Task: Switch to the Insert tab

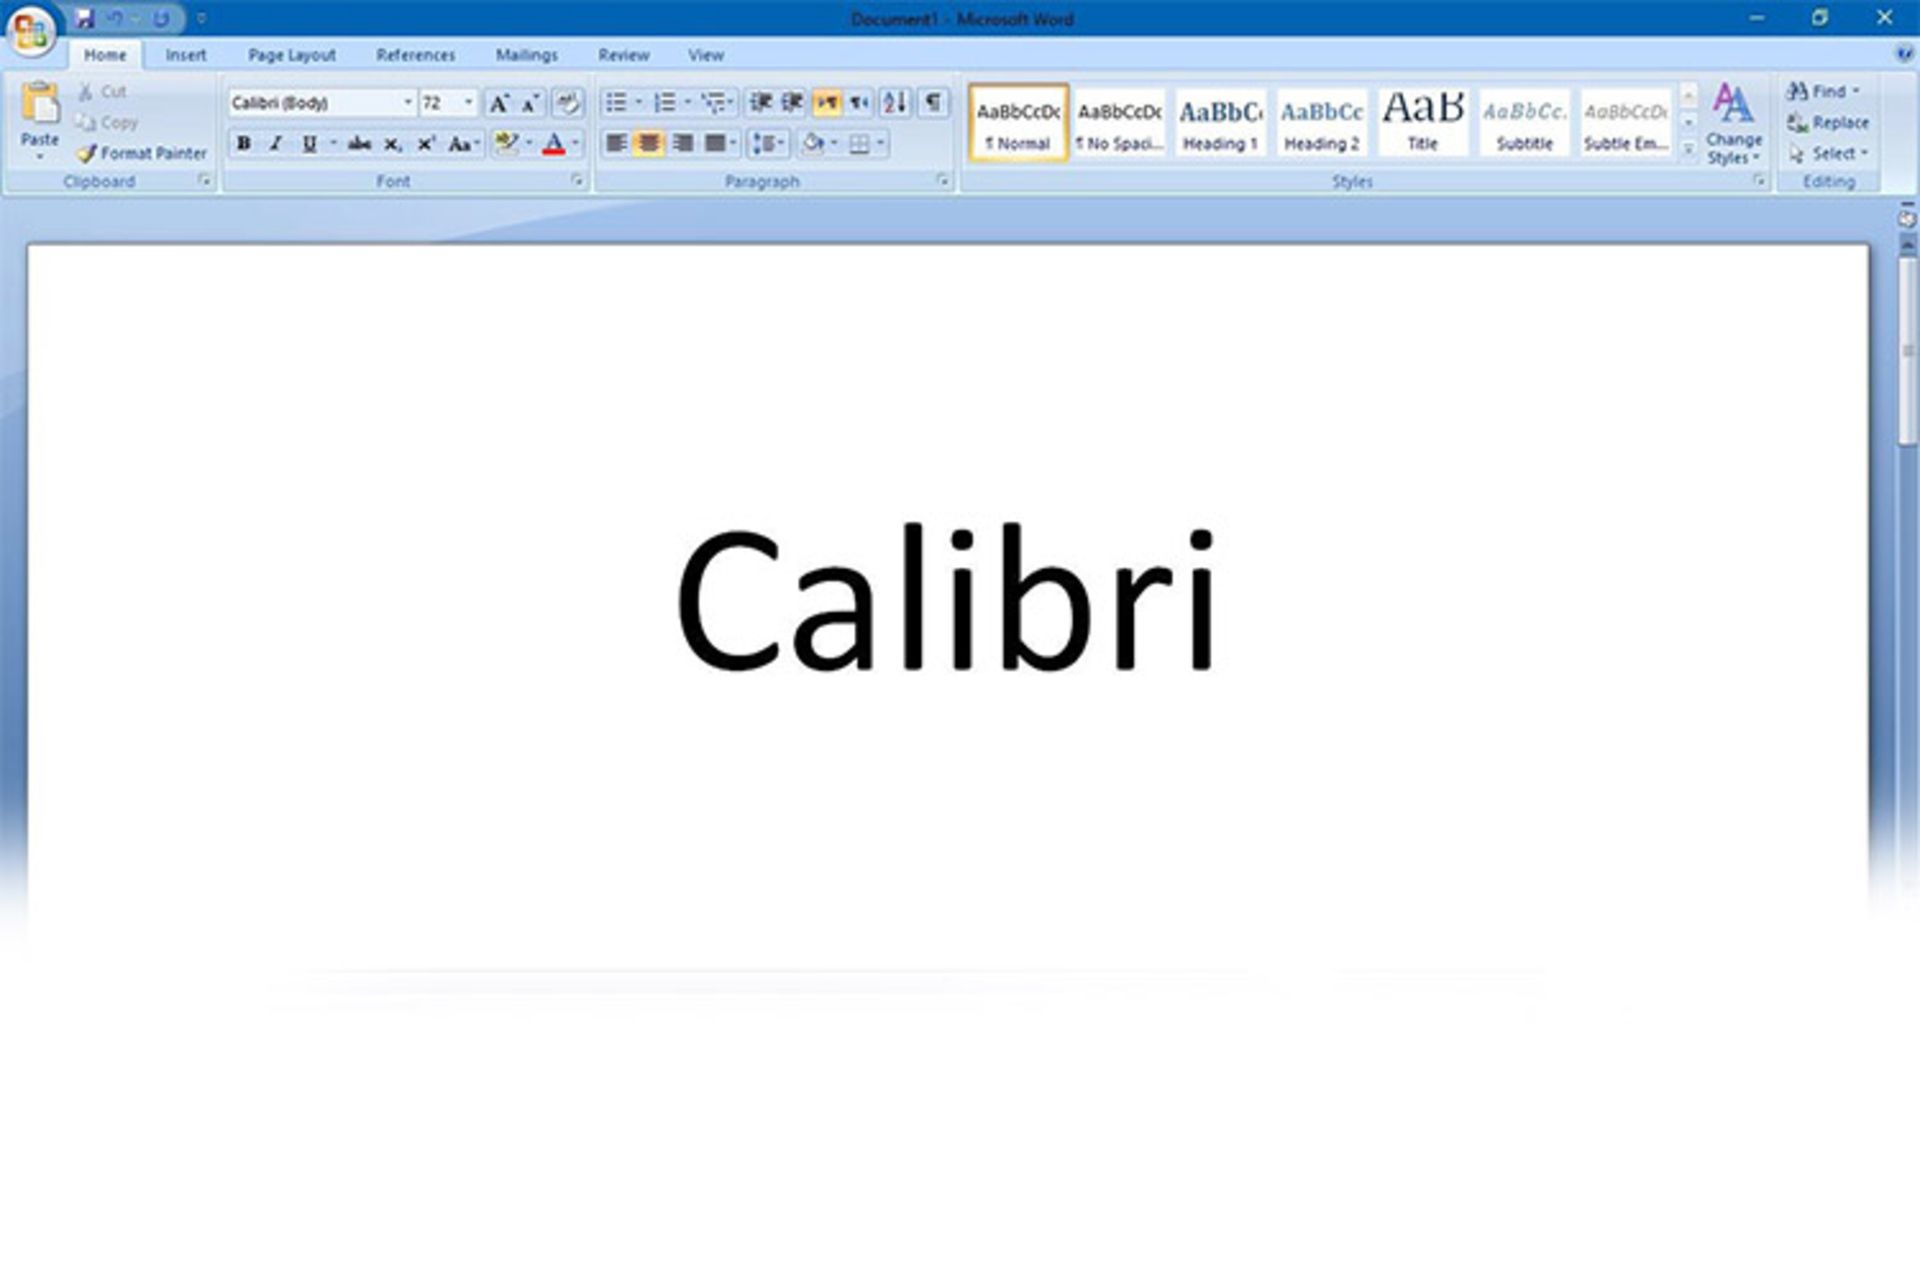Action: (x=186, y=55)
